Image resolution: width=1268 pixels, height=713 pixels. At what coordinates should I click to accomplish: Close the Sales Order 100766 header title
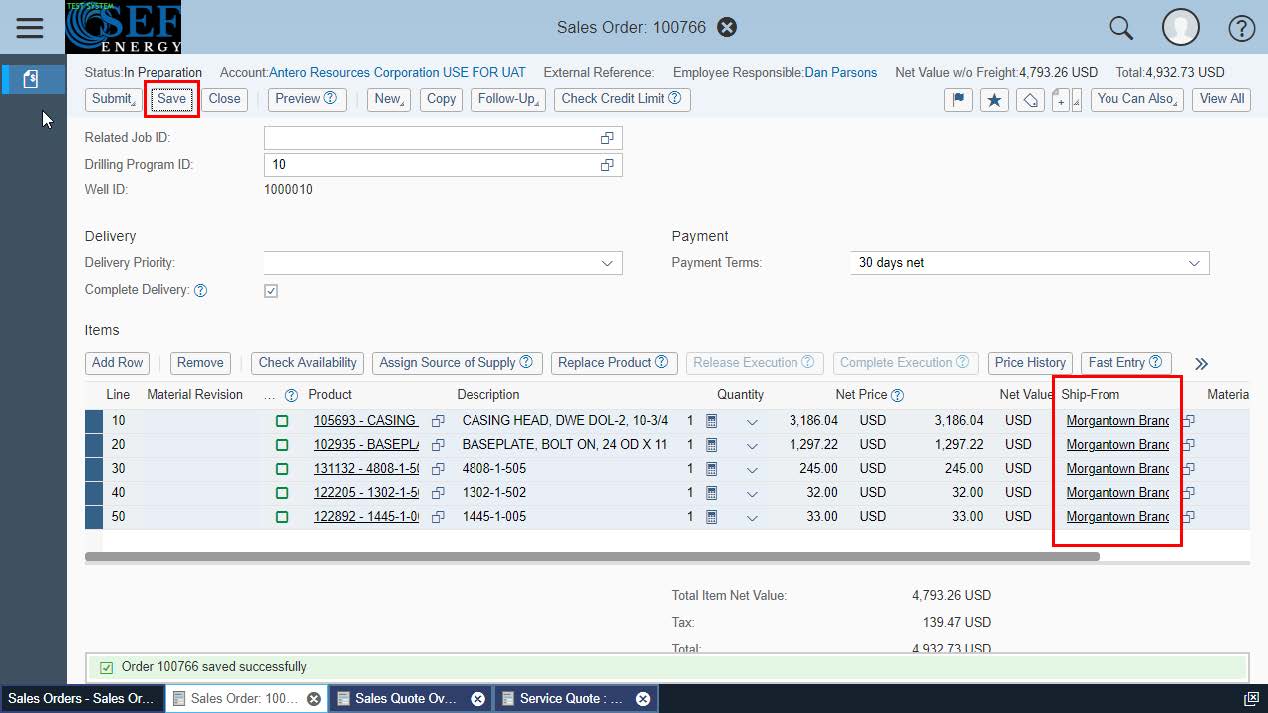[727, 27]
